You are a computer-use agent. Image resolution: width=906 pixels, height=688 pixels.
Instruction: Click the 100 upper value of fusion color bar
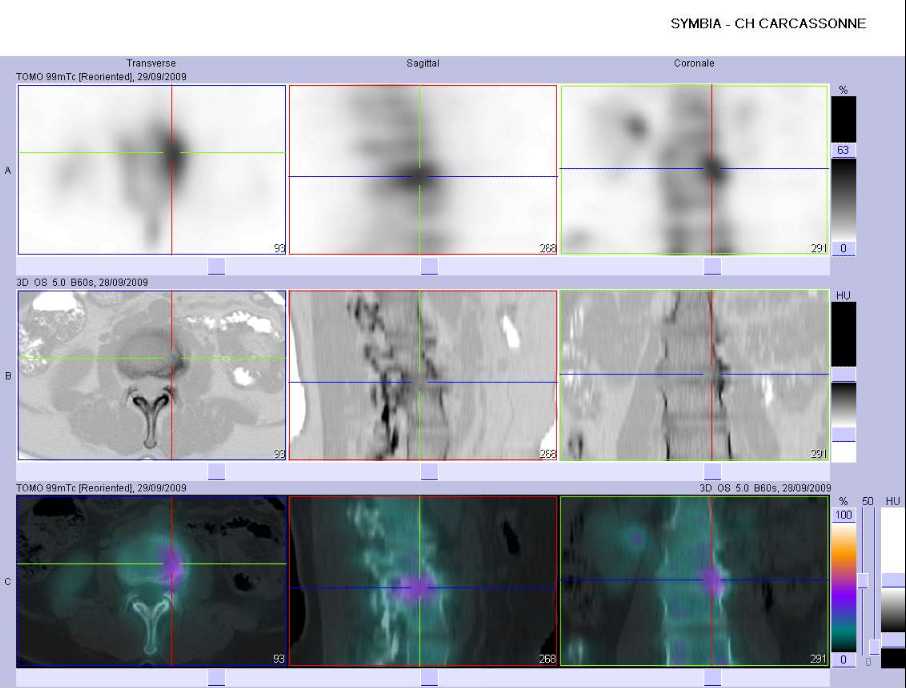844,515
